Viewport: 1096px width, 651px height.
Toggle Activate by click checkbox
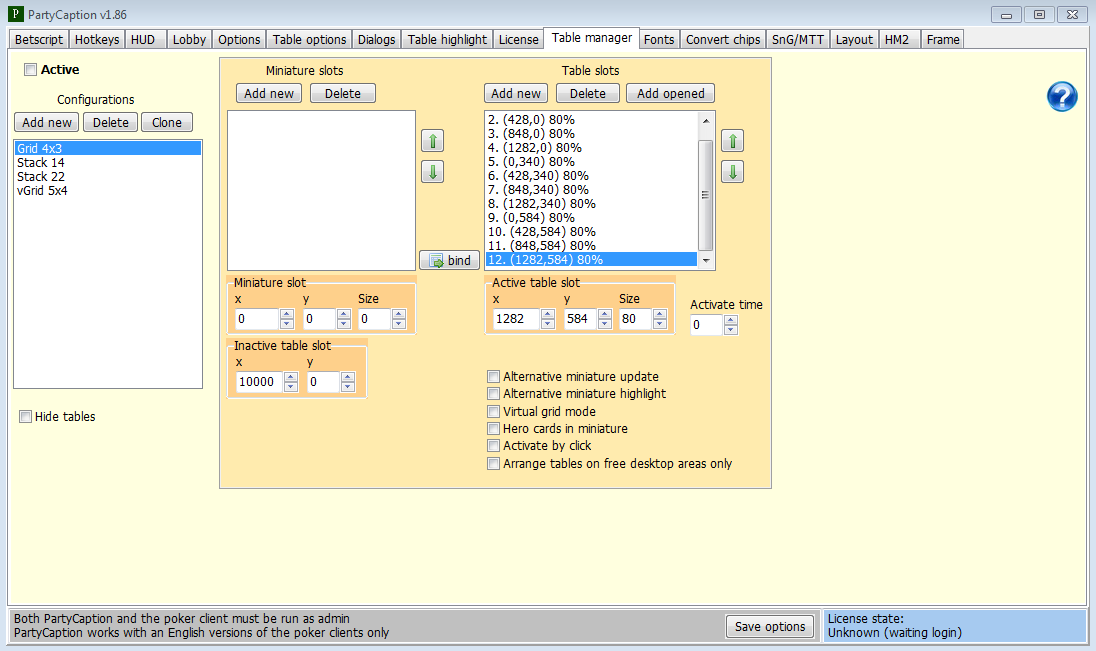tap(493, 446)
